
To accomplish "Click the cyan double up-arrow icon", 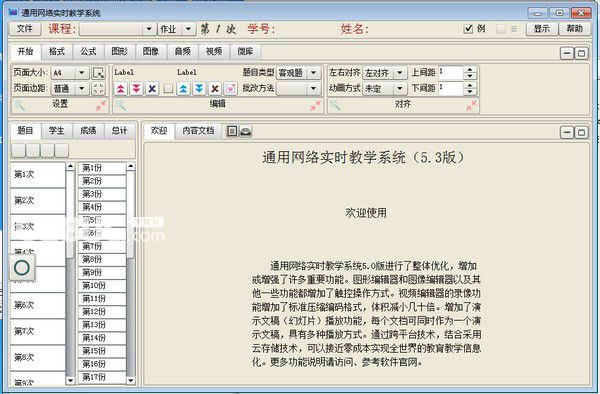I will (x=183, y=89).
